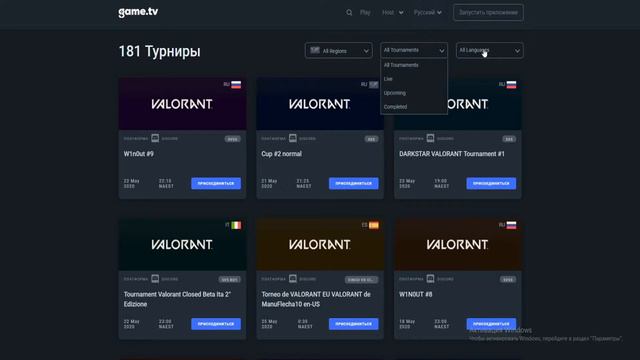This screenshot has width=640, height=360.
Task: Join Tournament Valorant Closed Beta Ita
Action: coord(216,324)
